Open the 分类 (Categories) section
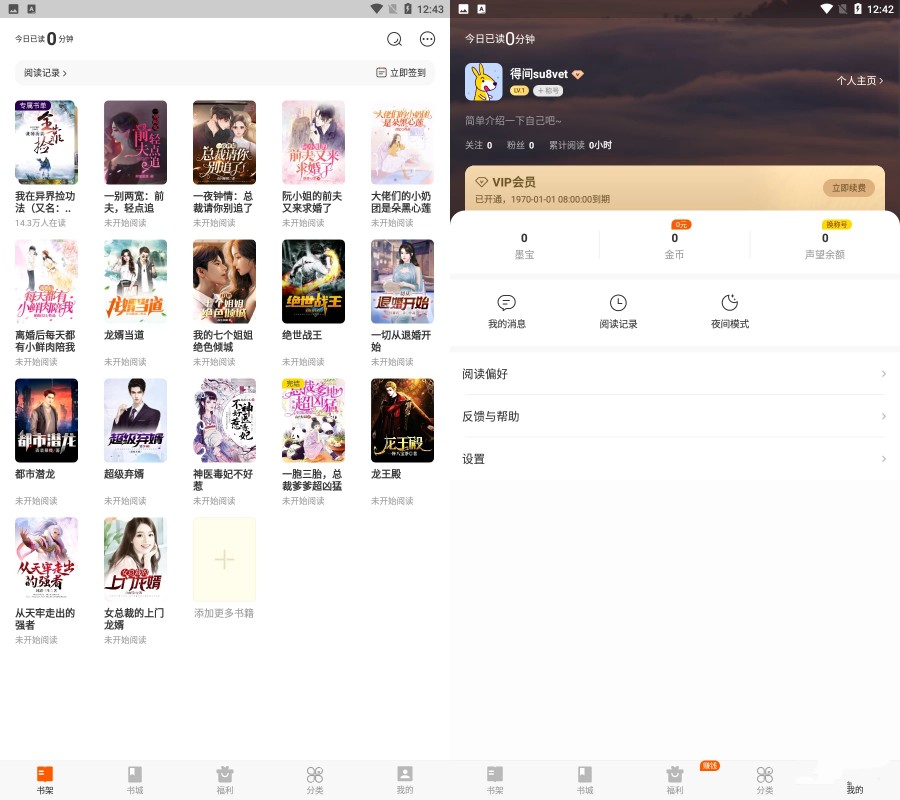The image size is (900, 800). 314,778
